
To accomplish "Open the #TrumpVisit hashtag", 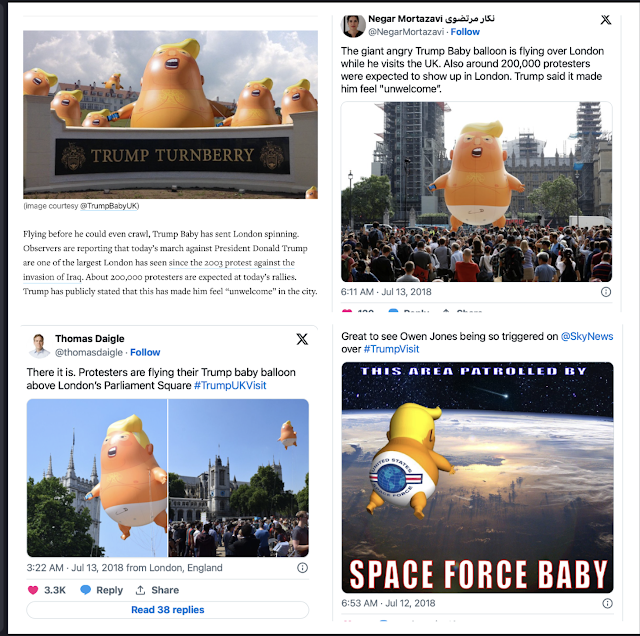I will point(391,349).
